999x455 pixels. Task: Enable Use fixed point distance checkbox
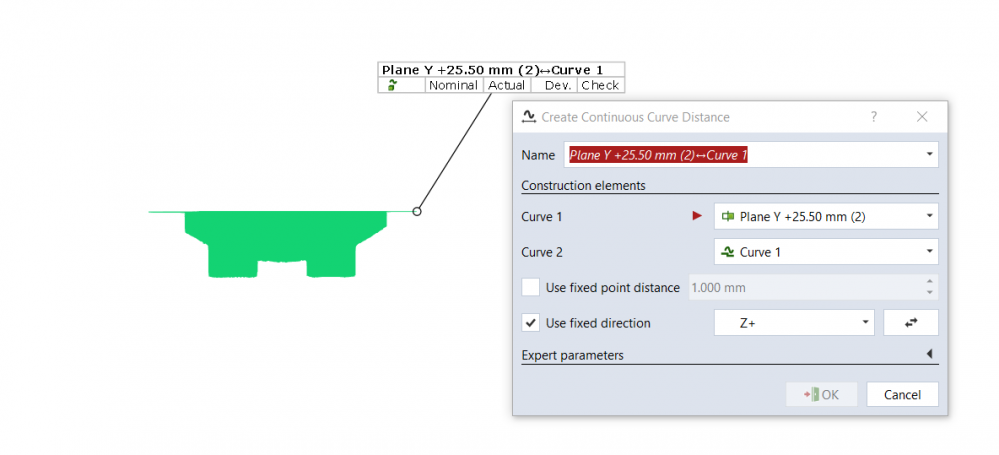[x=531, y=287]
